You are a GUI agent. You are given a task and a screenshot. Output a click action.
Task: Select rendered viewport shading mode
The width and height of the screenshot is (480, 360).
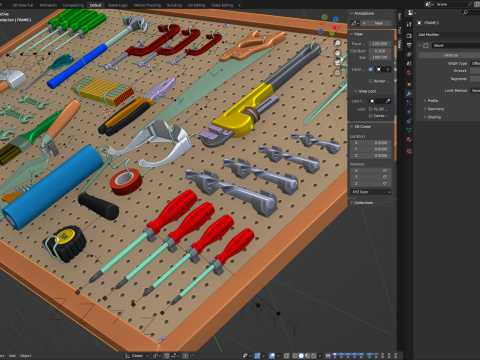pyautogui.click(x=313, y=356)
